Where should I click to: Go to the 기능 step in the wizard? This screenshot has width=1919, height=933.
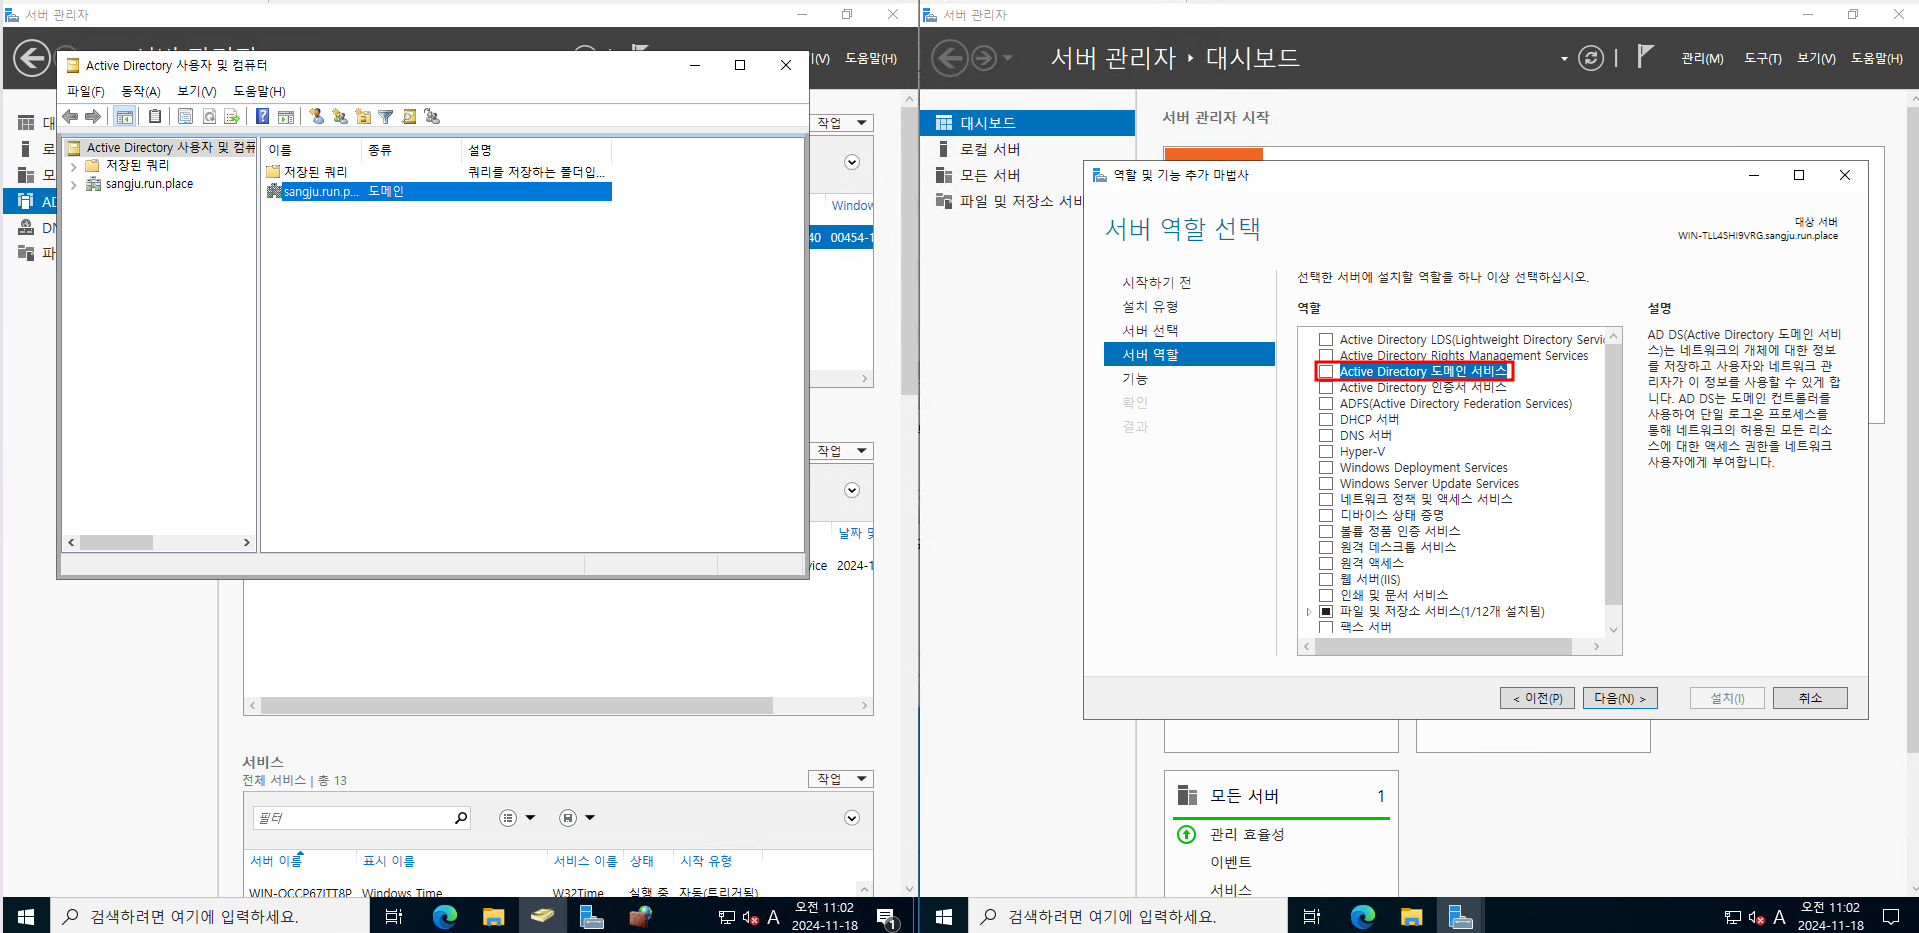(1135, 379)
